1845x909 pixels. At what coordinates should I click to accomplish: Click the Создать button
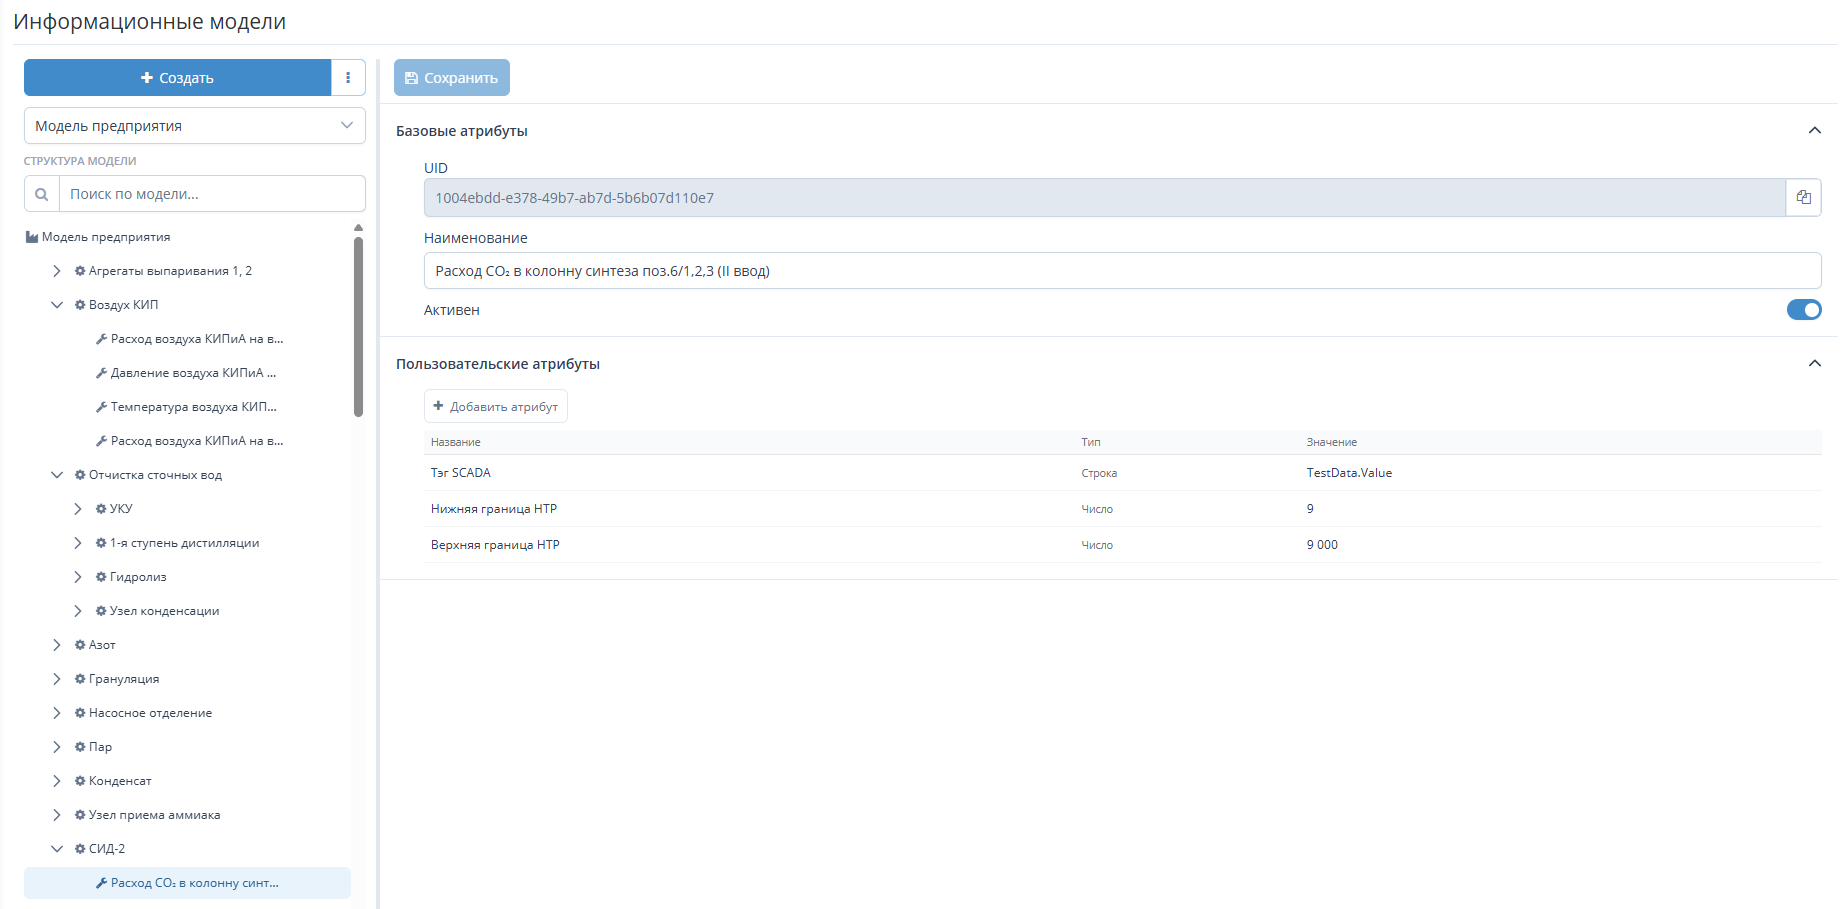pyautogui.click(x=177, y=78)
